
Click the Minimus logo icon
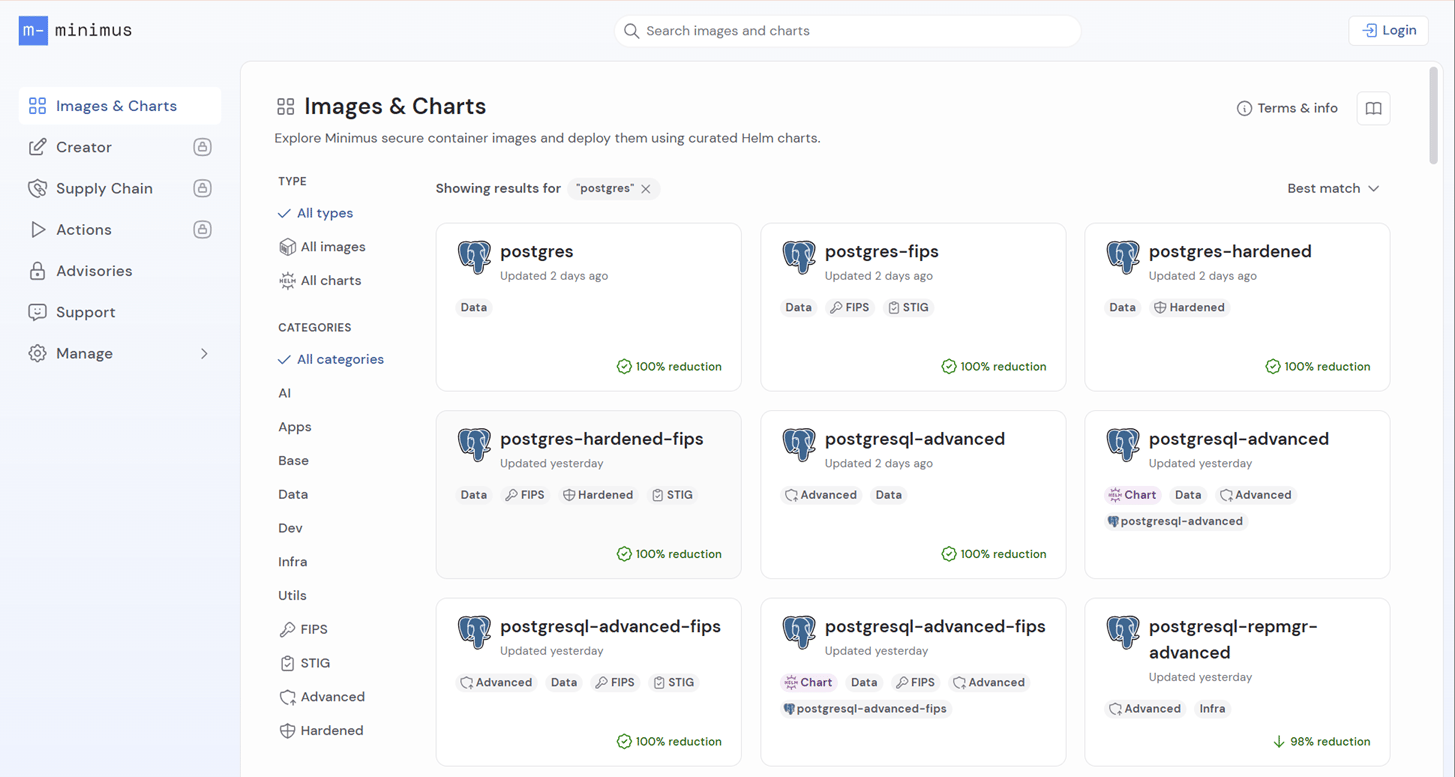click(x=33, y=31)
